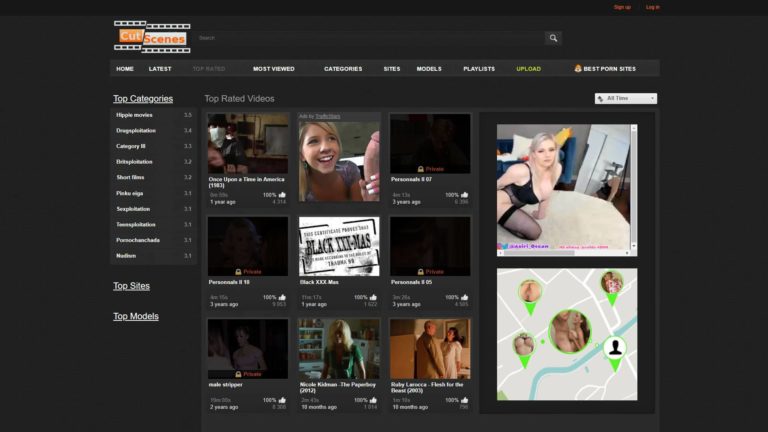768x432 pixels.
Task: Click thumbs-up icon on Personals II 05
Action: point(465,297)
